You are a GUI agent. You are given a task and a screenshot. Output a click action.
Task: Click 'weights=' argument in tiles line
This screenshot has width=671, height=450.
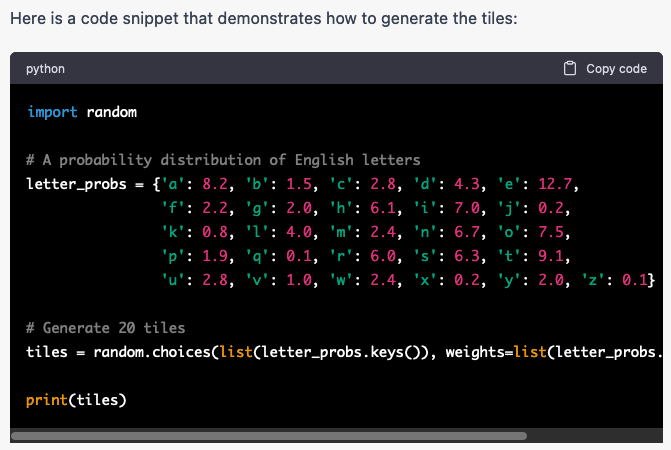[x=479, y=352]
